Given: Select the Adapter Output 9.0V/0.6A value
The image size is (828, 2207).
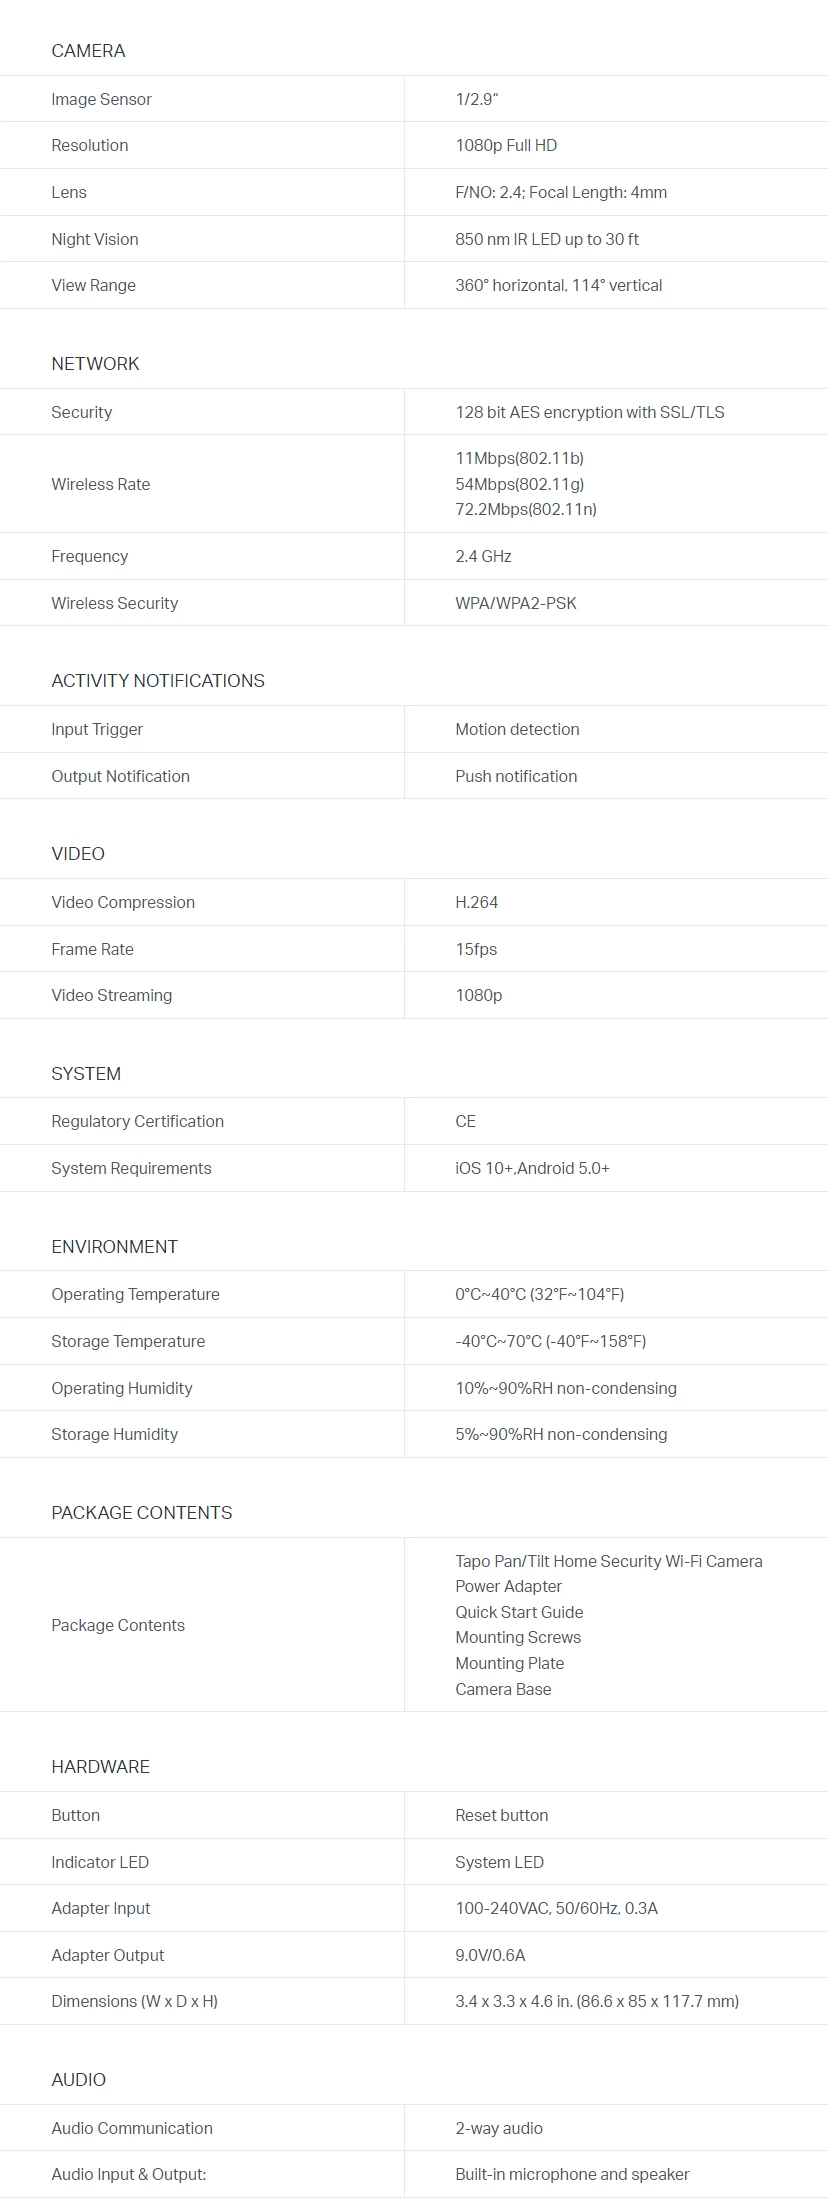Looking at the screenshot, I should click(x=490, y=1955).
